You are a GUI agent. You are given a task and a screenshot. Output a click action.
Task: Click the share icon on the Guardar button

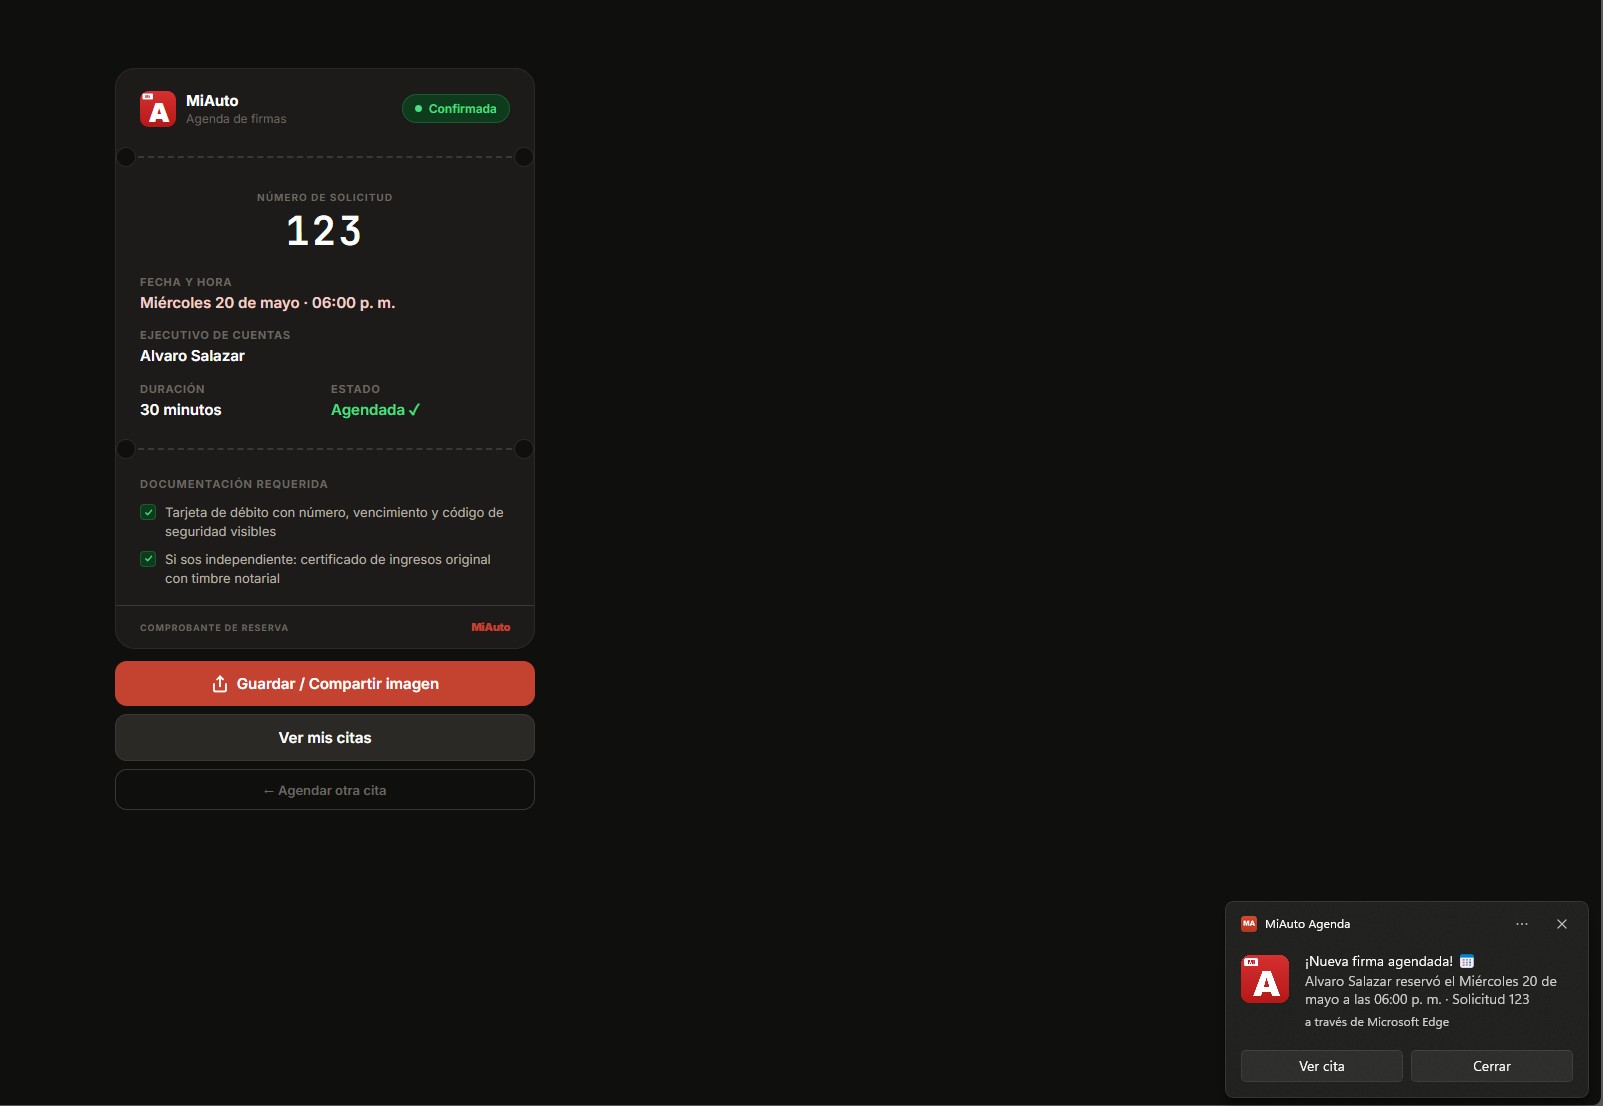coord(220,684)
